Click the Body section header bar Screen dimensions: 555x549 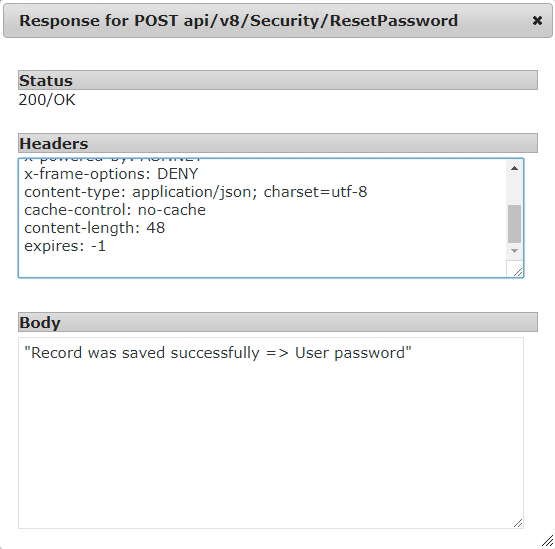click(278, 322)
